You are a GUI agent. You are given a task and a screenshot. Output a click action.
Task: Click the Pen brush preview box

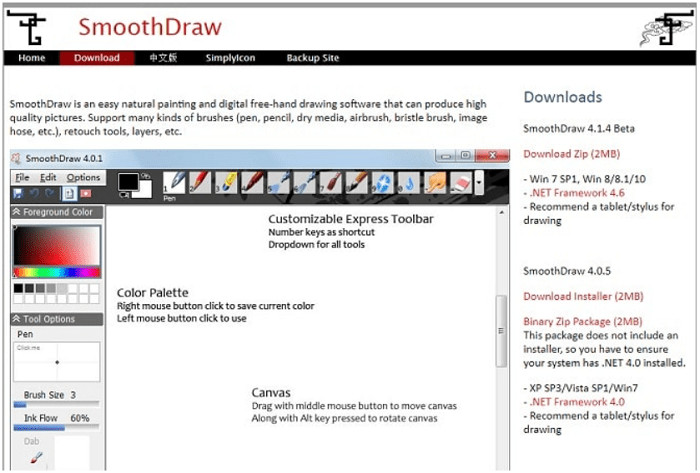pos(57,362)
